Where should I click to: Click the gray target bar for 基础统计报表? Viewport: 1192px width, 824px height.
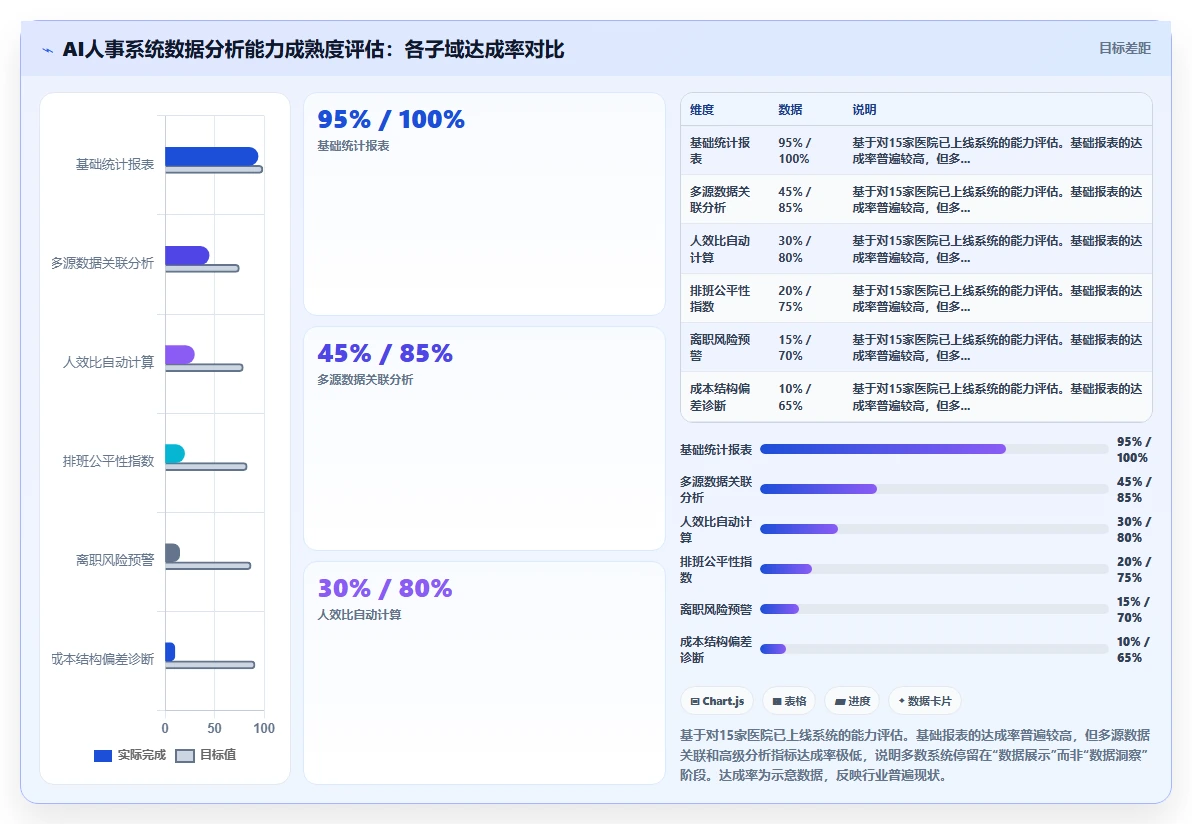pos(214,170)
